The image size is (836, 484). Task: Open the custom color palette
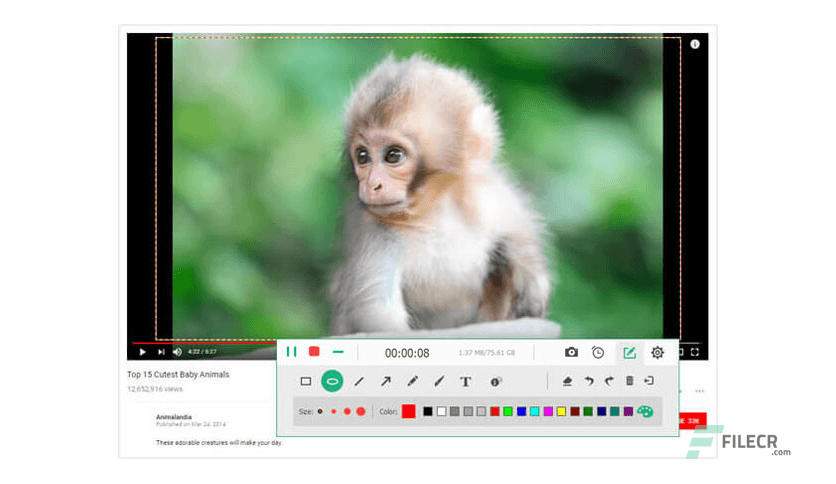click(x=645, y=412)
